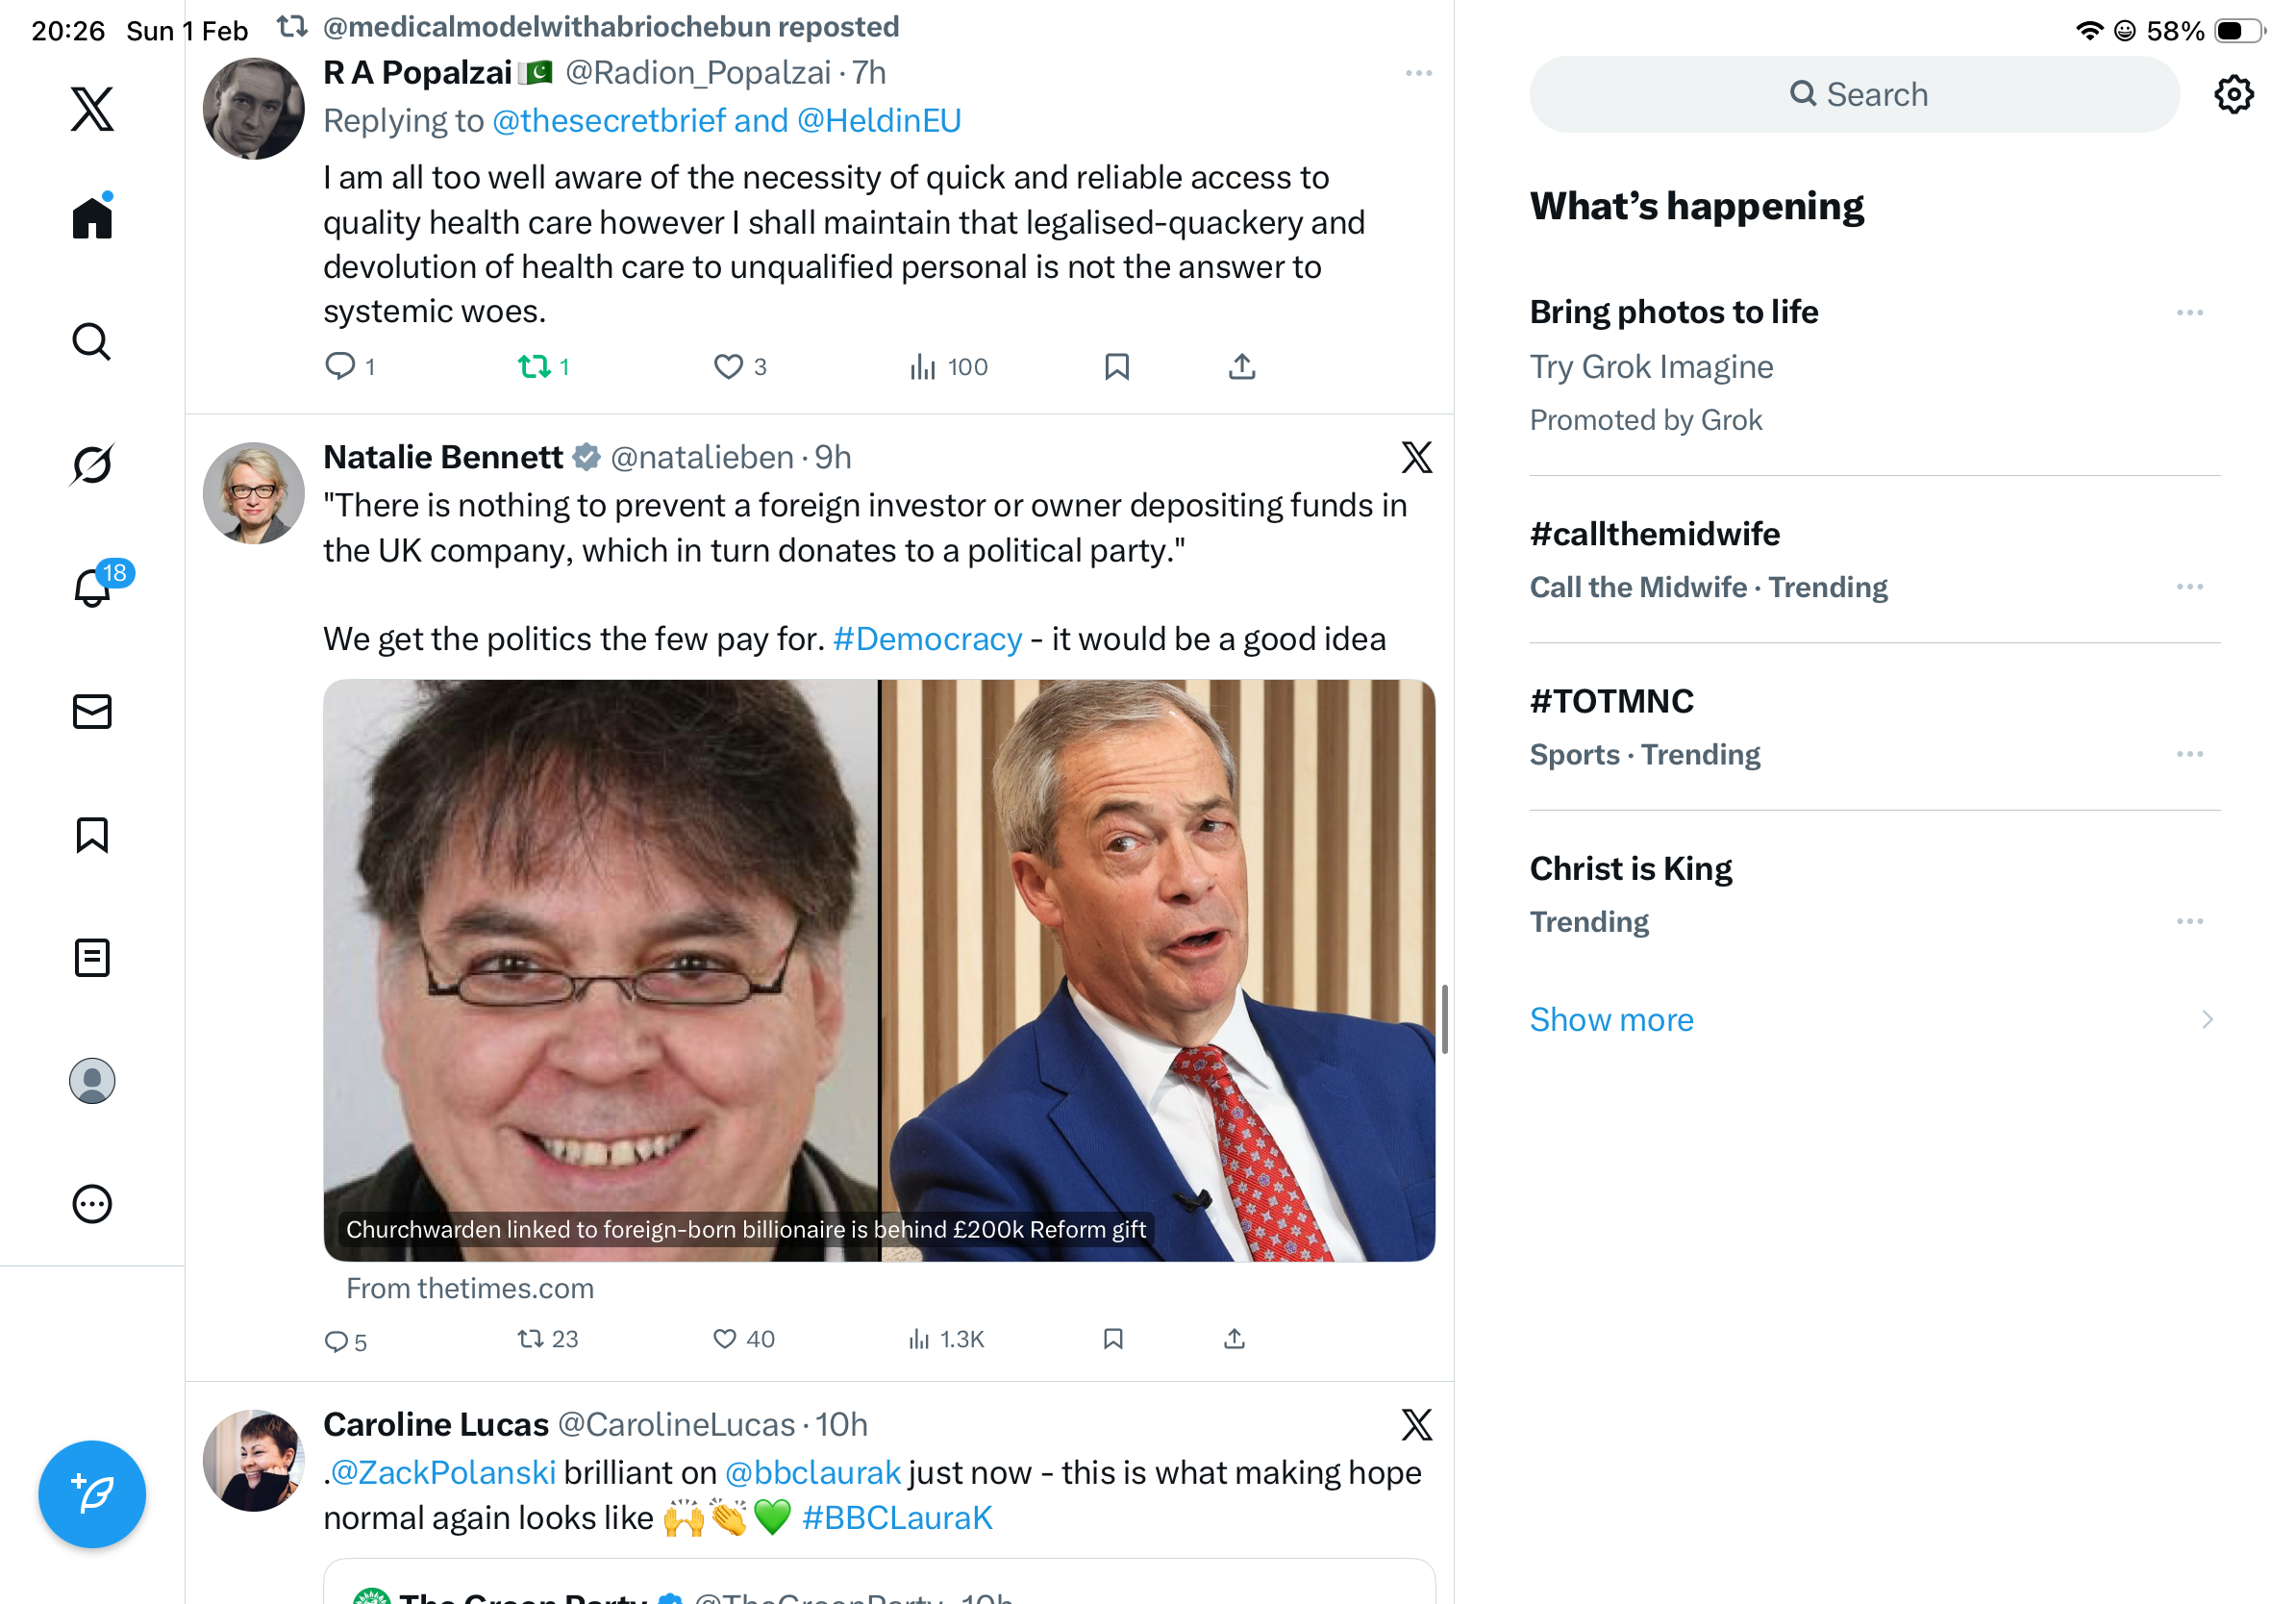Click the Search input field

(x=1854, y=95)
